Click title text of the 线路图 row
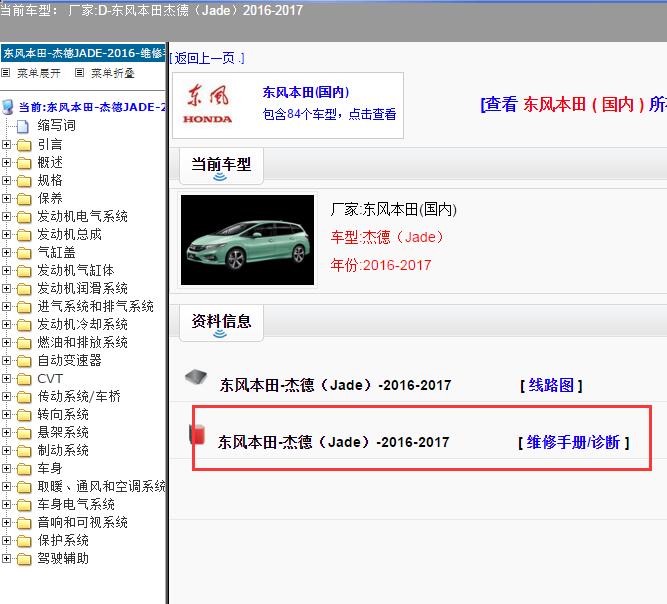This screenshot has height=604, width=667. [x=336, y=385]
